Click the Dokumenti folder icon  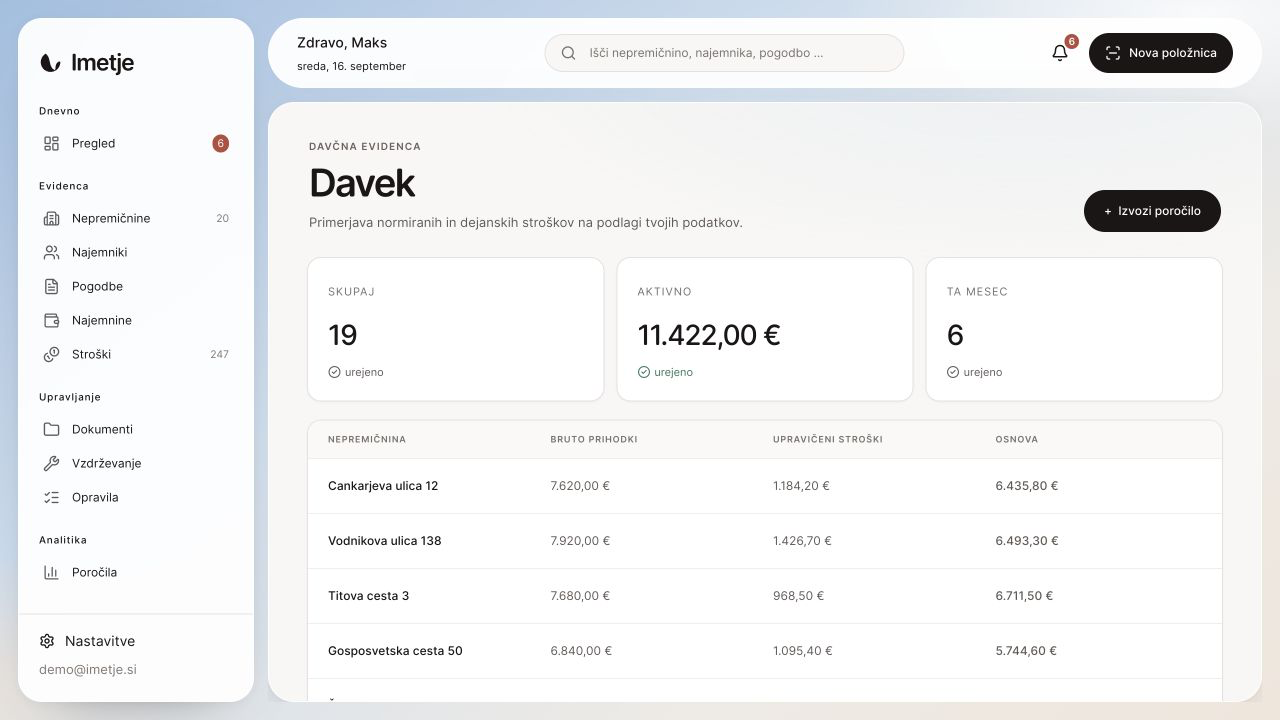click(x=51, y=429)
